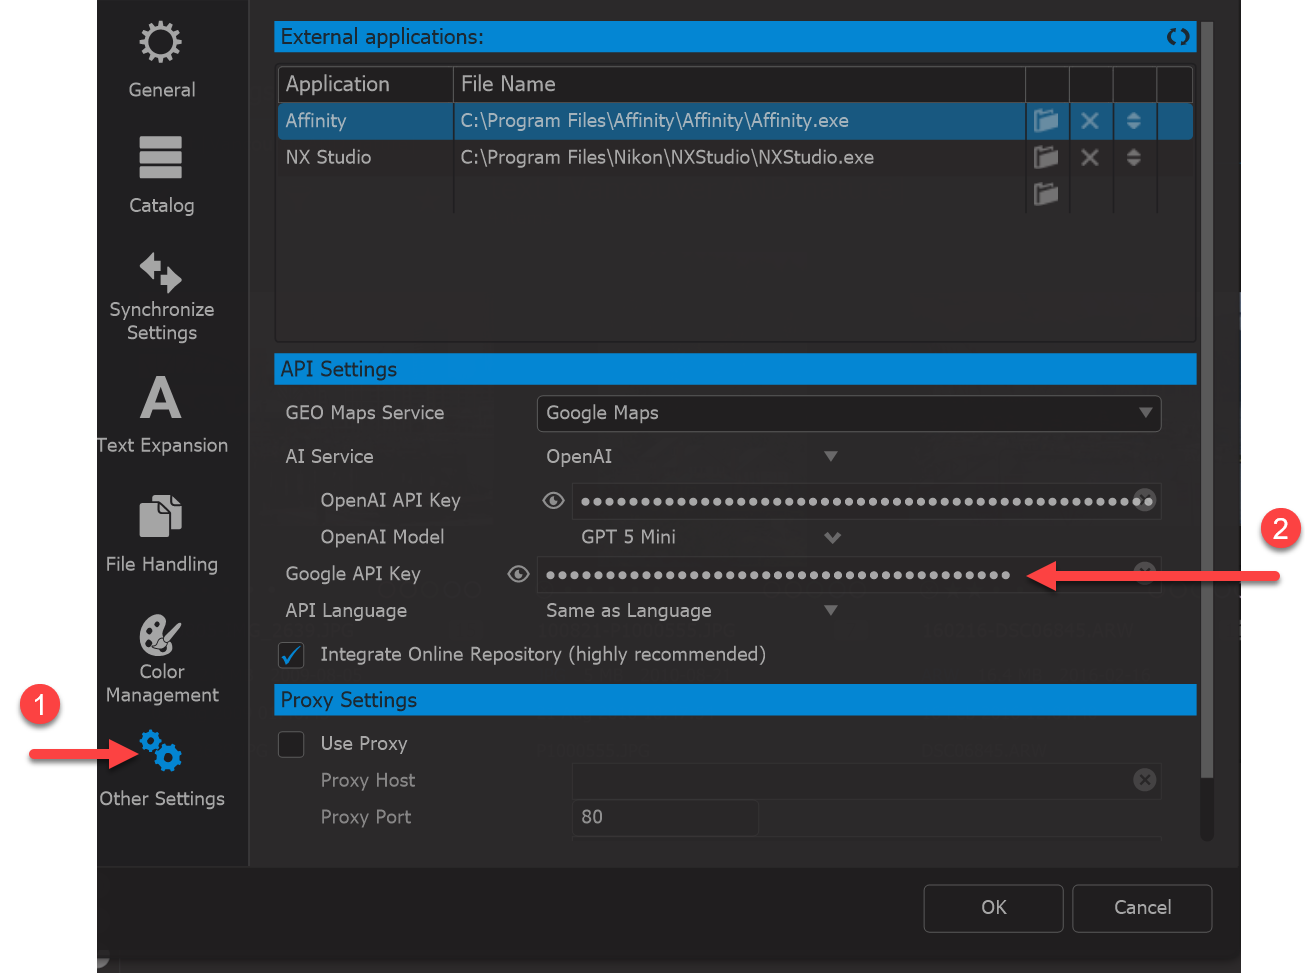Click the Application column header
The image size is (1305, 973).
pyautogui.click(x=365, y=84)
